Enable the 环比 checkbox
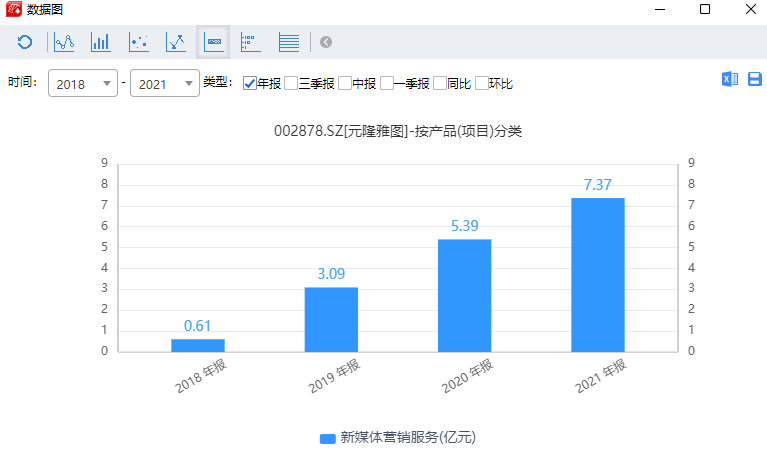 click(x=481, y=84)
